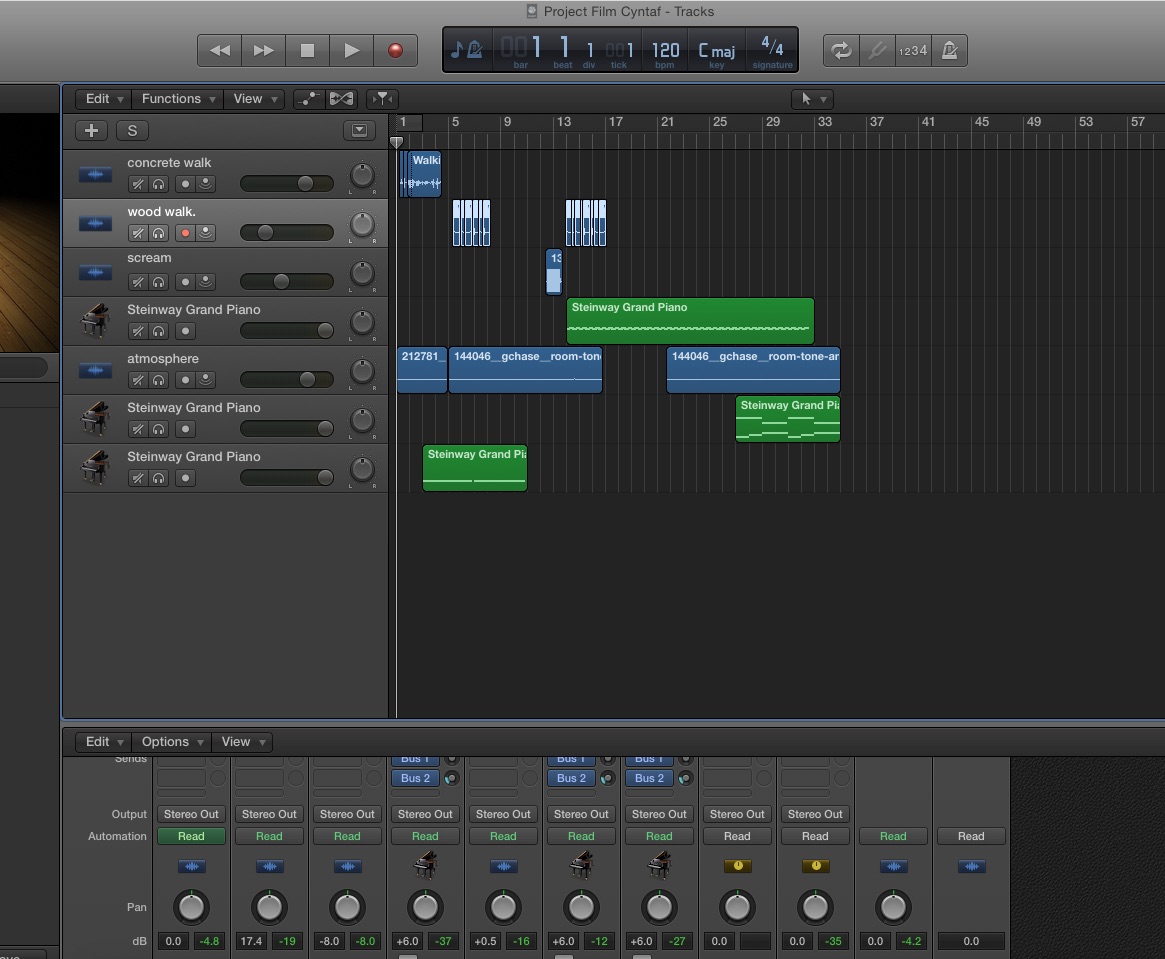Click the highlighted green Read automation button
This screenshot has height=959, width=1165.
191,836
